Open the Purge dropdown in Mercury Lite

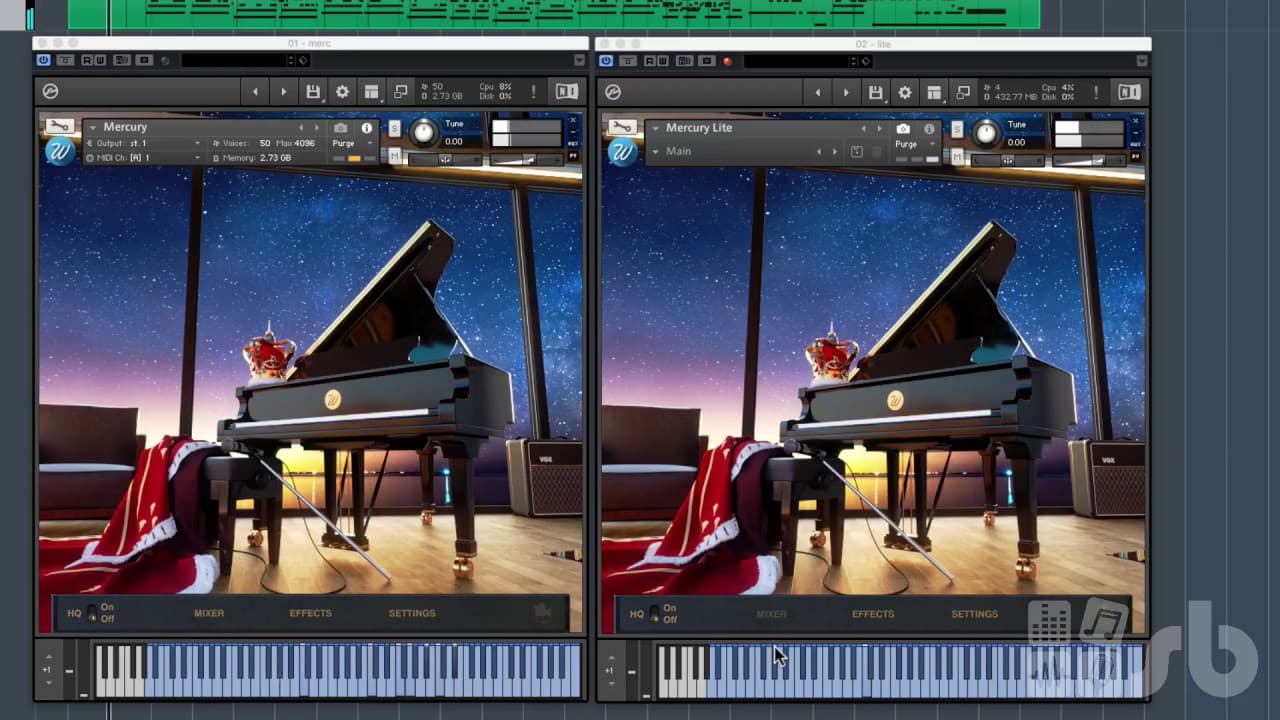click(x=917, y=144)
